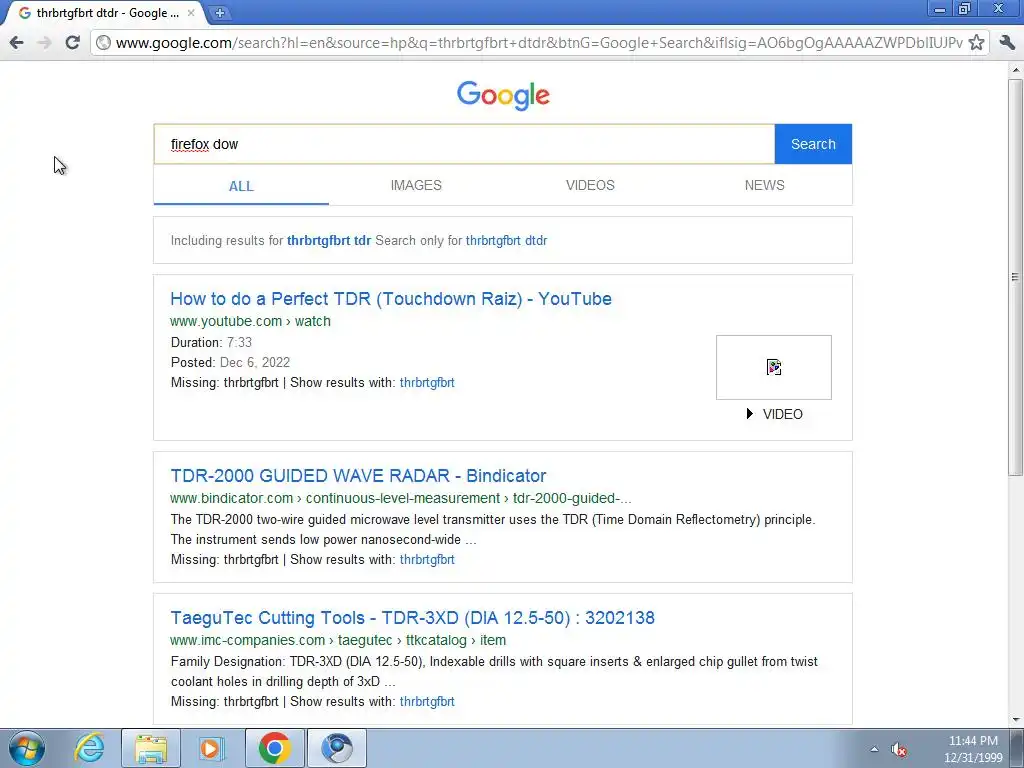Show hidden system tray icons
Image resolution: width=1024 pixels, height=768 pixels.
coord(874,749)
